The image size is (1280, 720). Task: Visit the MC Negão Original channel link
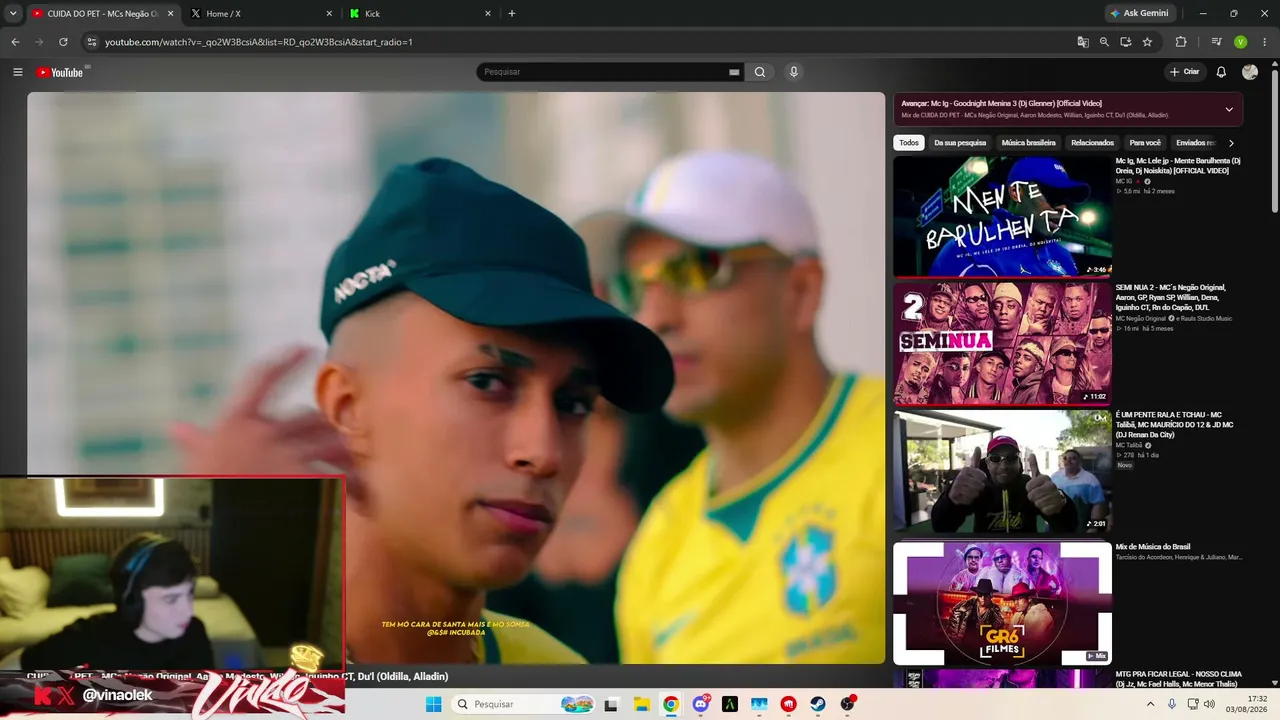[1141, 318]
